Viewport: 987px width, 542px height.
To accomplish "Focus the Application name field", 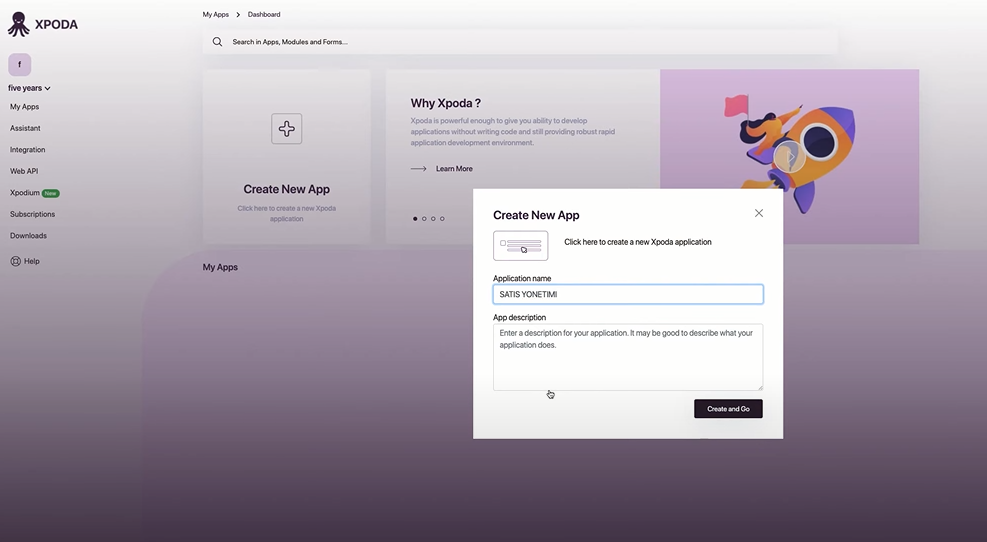I will tap(628, 294).
